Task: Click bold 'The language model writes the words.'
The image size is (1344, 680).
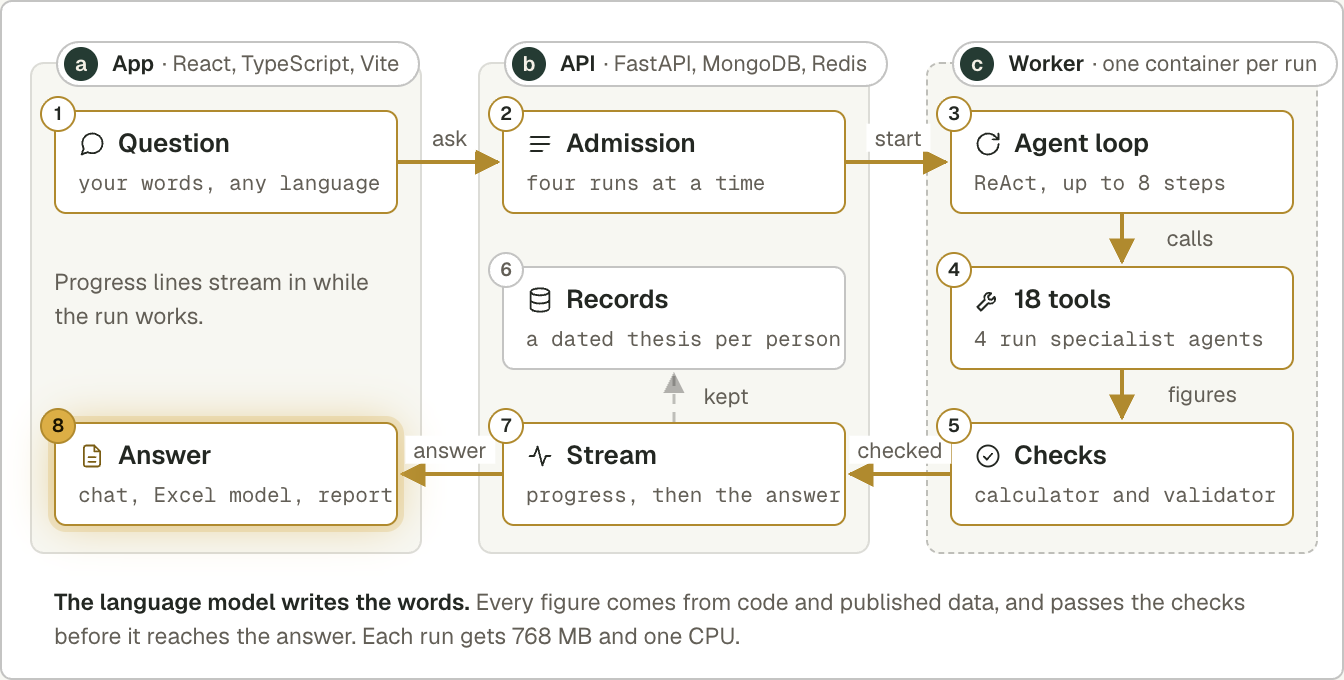Action: tap(262, 603)
